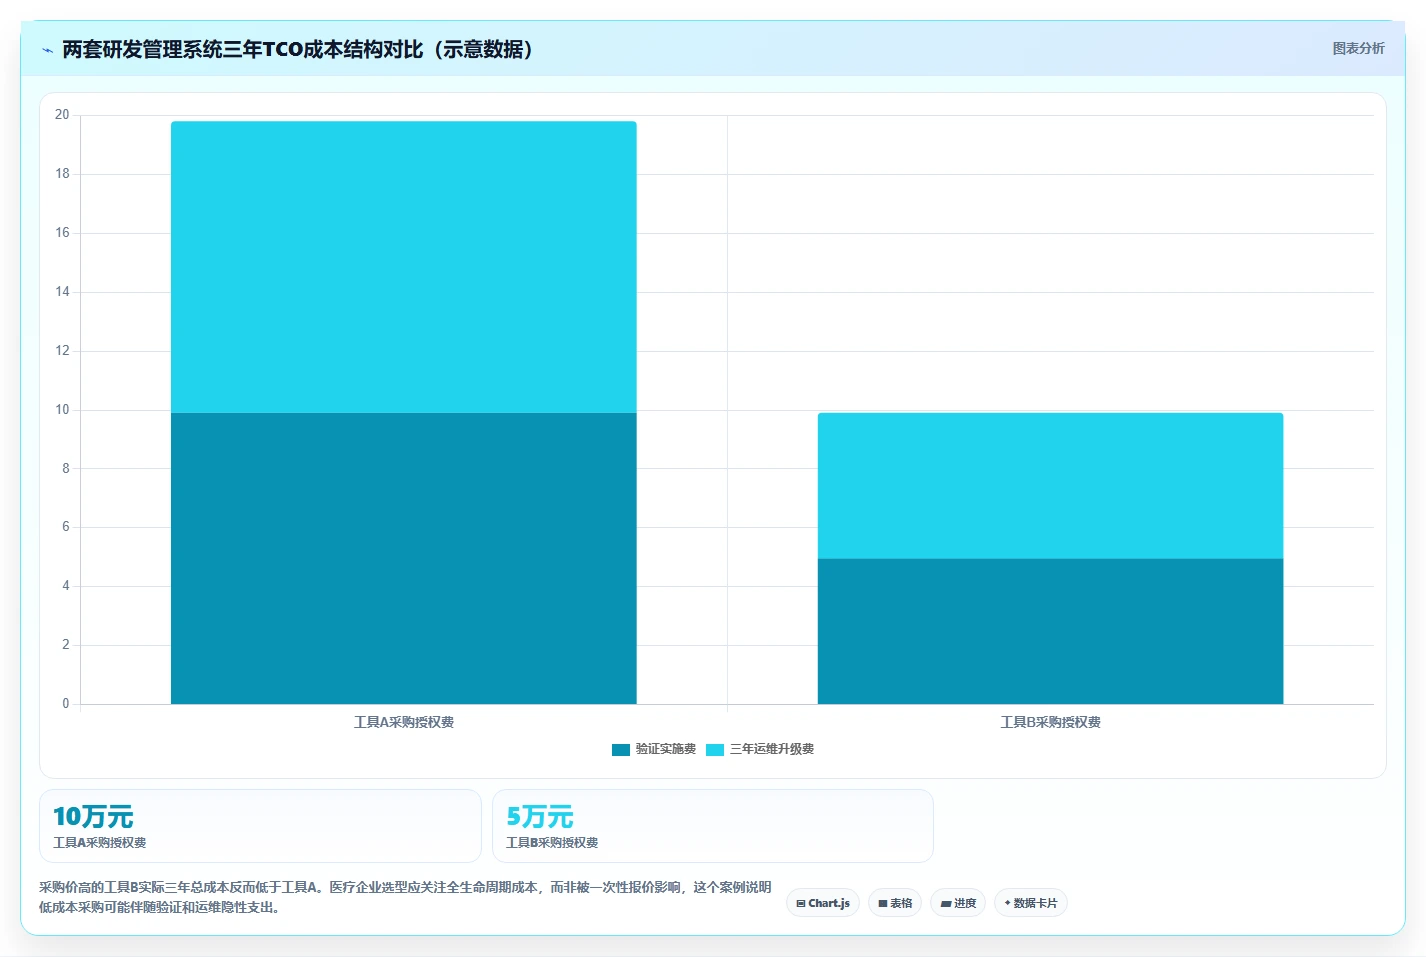Click the 工具B采购授权费 x-axis label
1426x957 pixels.
tap(1050, 722)
